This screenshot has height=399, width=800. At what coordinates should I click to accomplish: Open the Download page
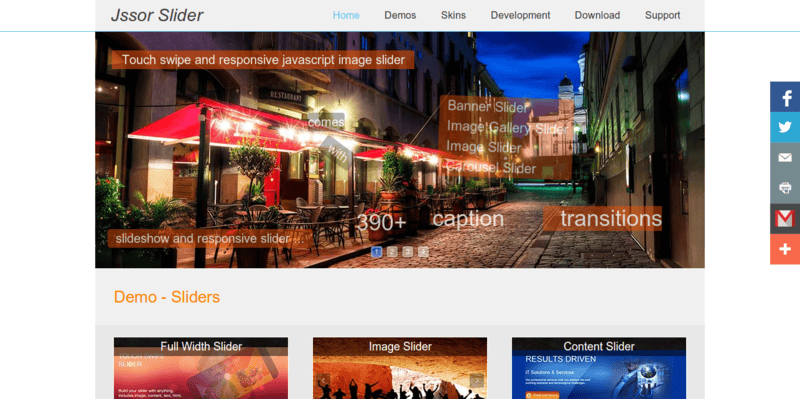597,15
